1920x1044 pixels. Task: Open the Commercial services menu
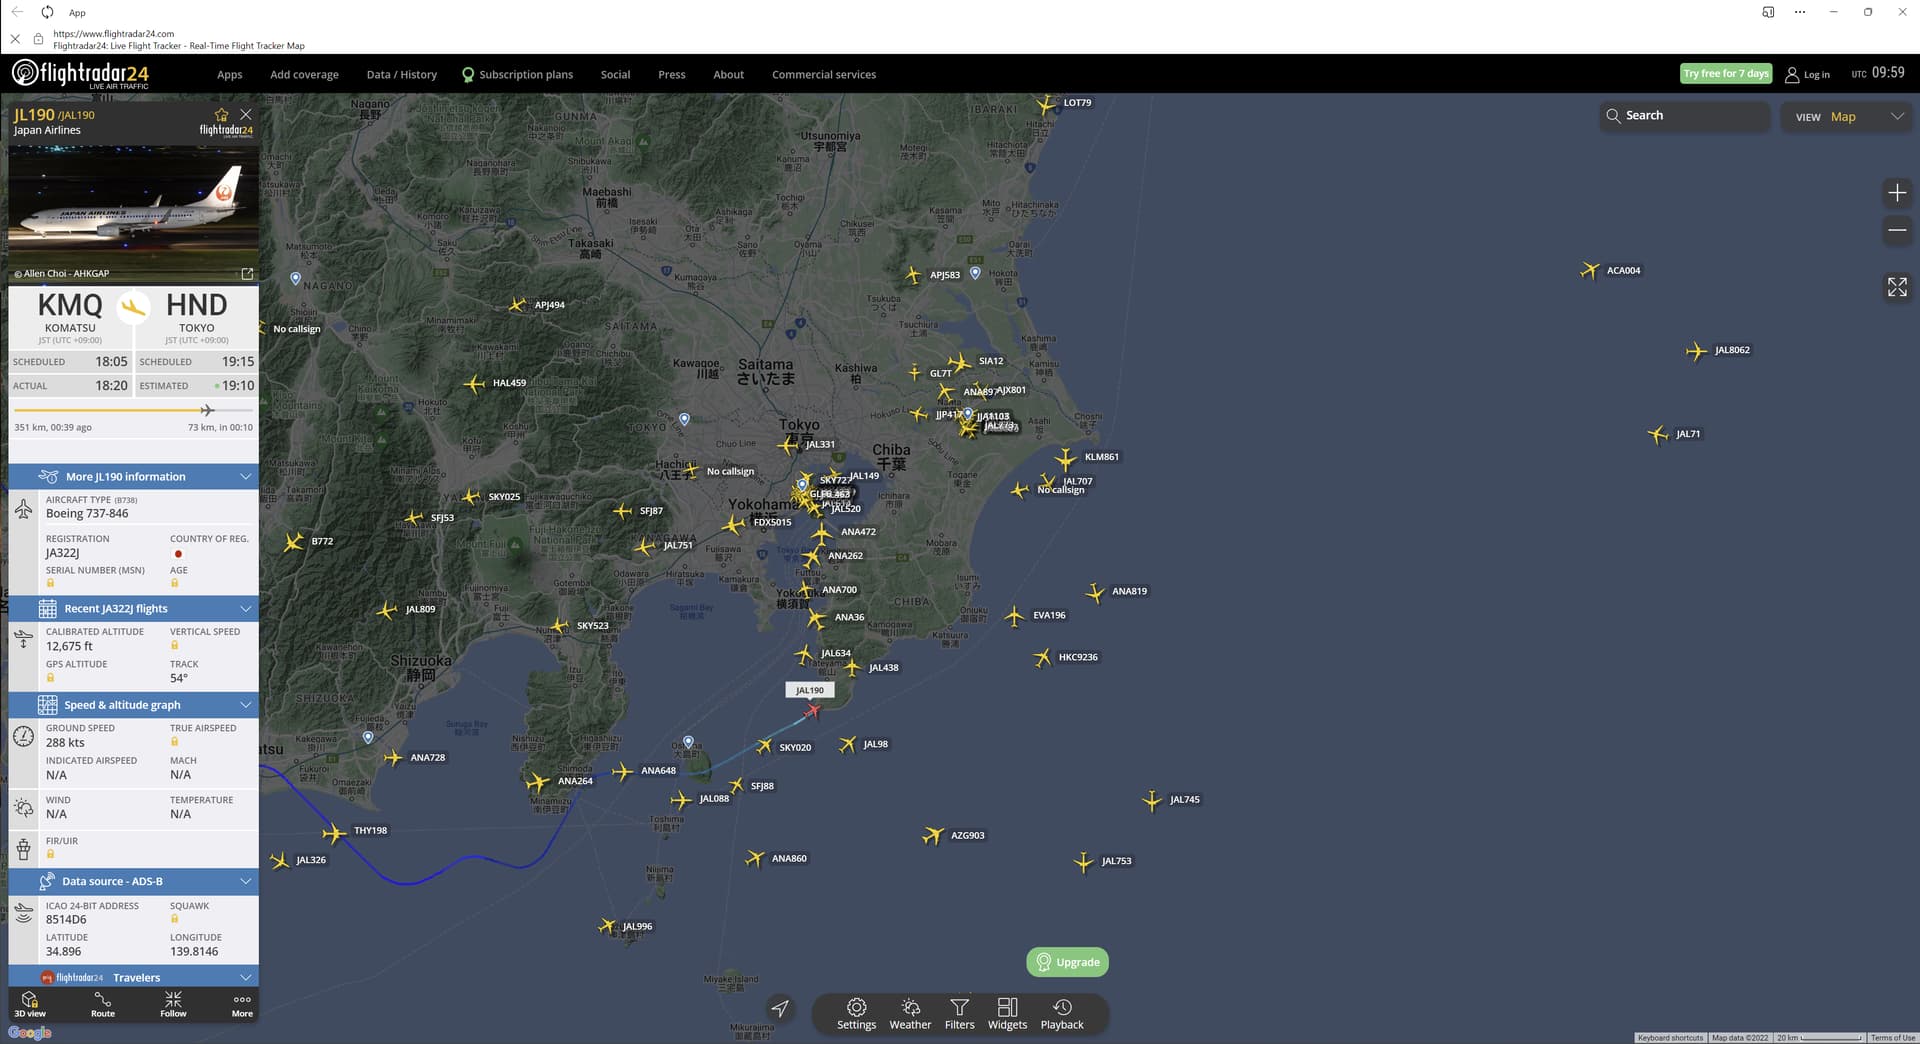(x=823, y=74)
